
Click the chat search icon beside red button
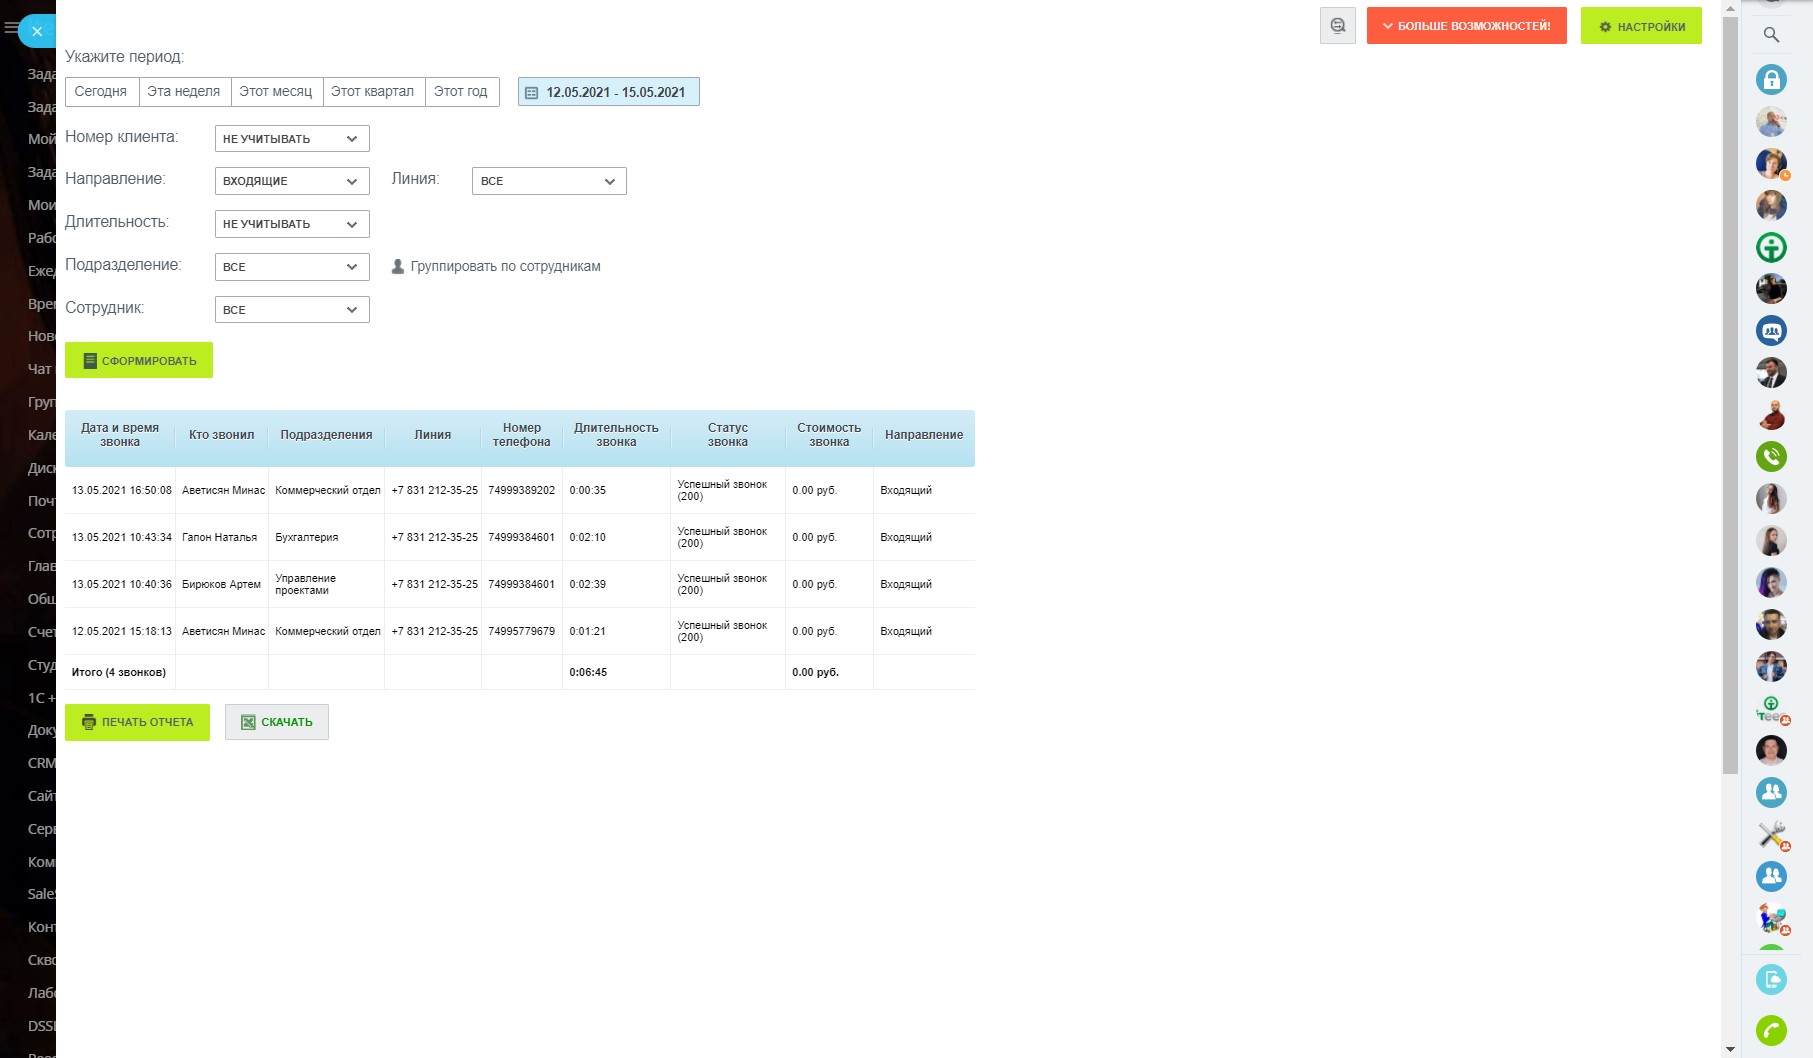1337,26
